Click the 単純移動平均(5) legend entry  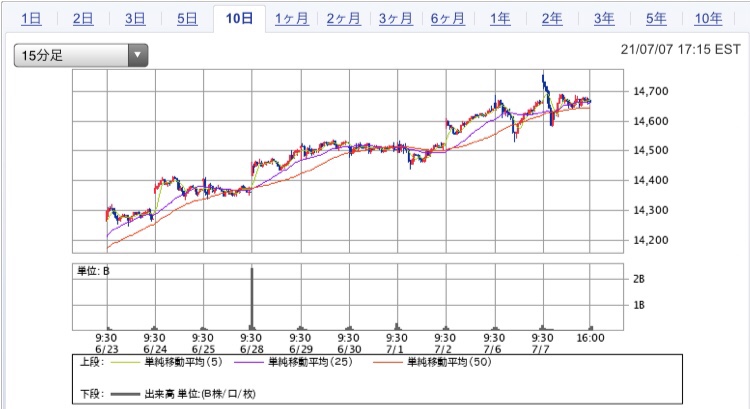click(x=167, y=362)
